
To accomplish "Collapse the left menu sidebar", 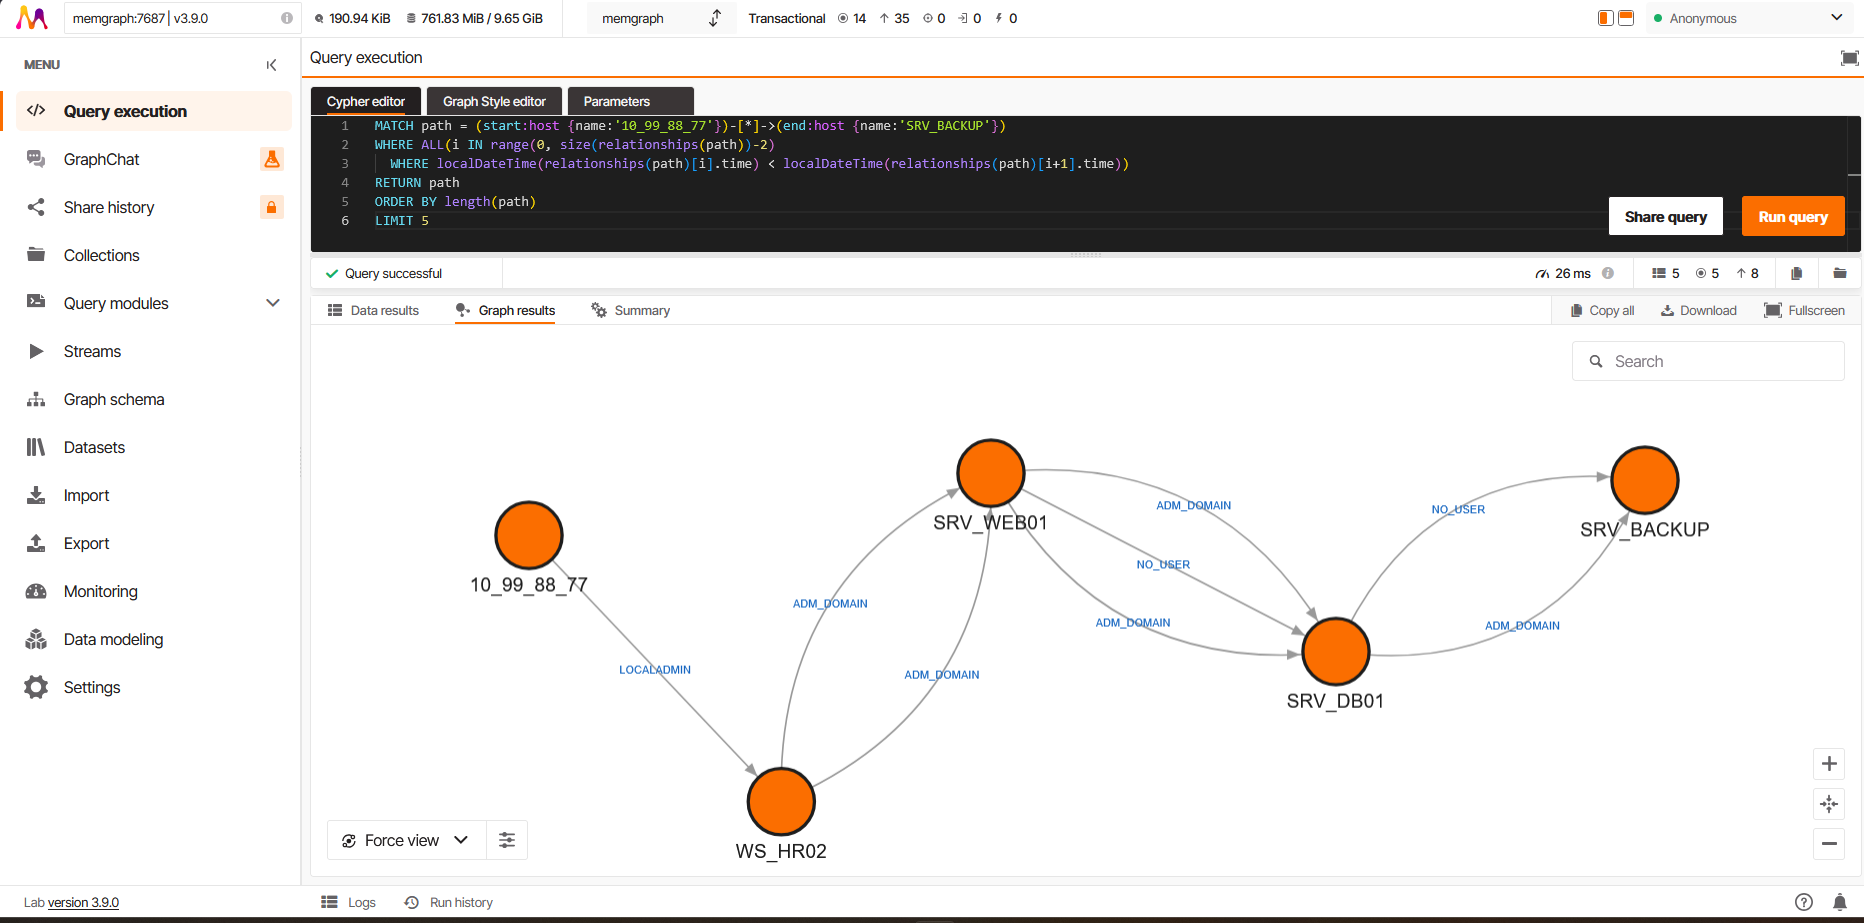I will tap(271, 64).
